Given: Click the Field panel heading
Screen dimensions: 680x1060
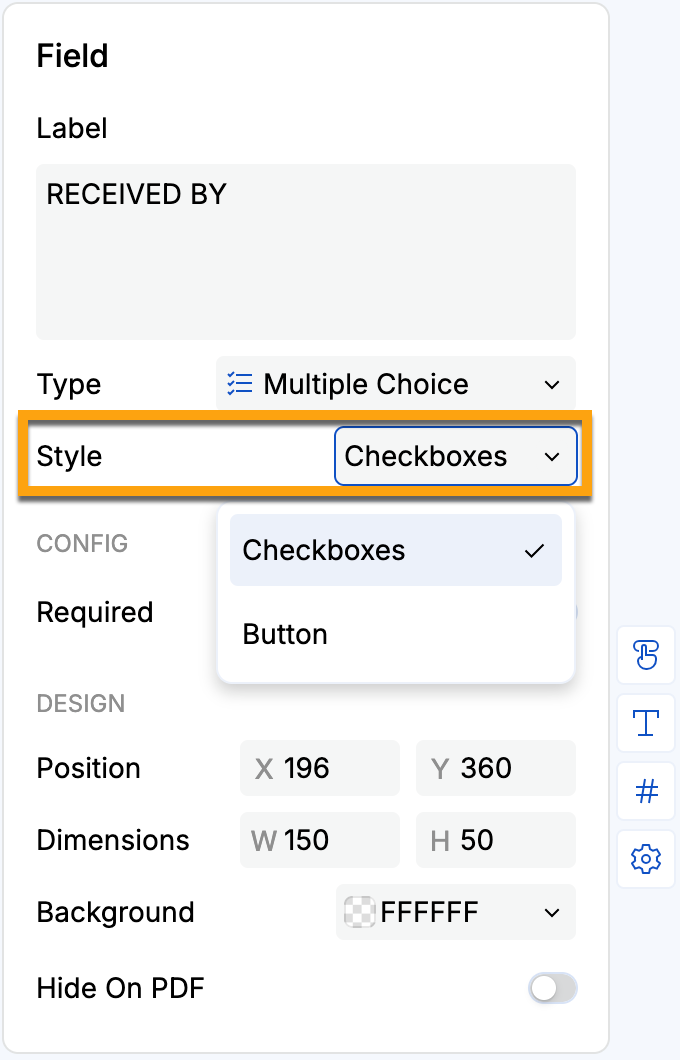Looking at the screenshot, I should tap(72, 55).
